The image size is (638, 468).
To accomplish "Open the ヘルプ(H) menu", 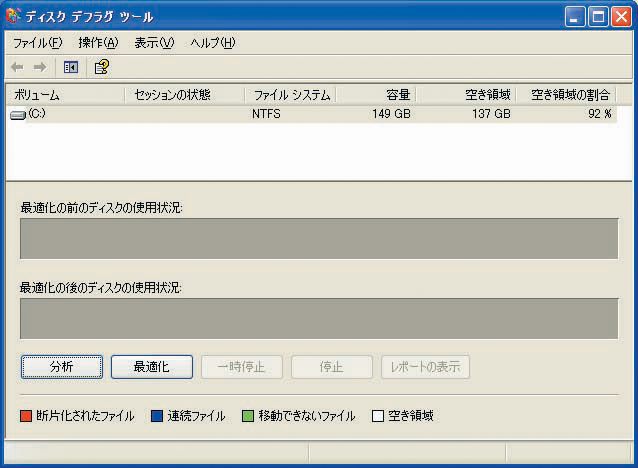I will click(x=213, y=43).
